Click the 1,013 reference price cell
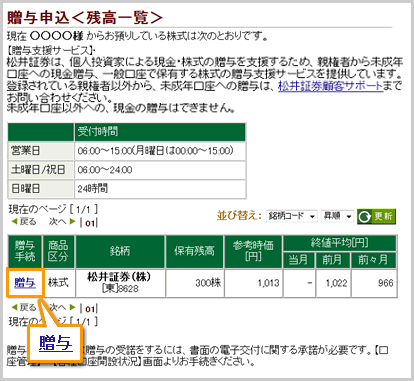The image size is (414, 381). [x=253, y=283]
